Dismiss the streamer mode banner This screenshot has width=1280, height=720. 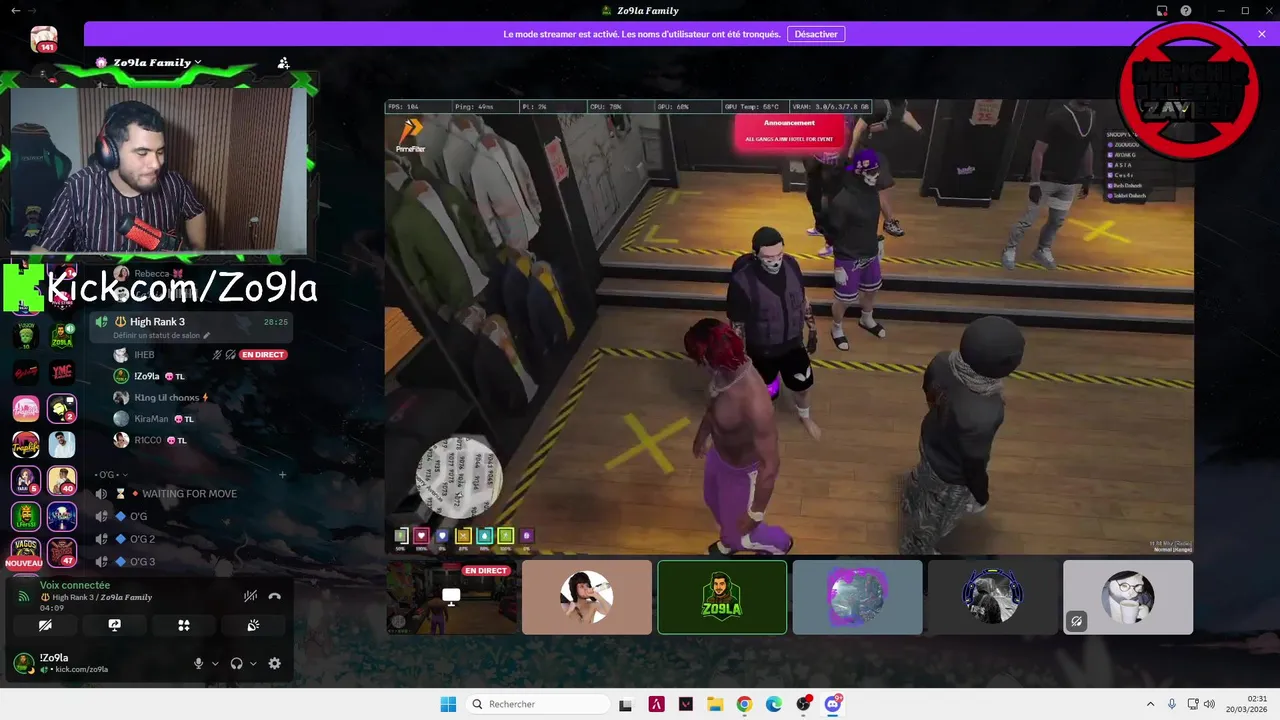coord(1262,34)
